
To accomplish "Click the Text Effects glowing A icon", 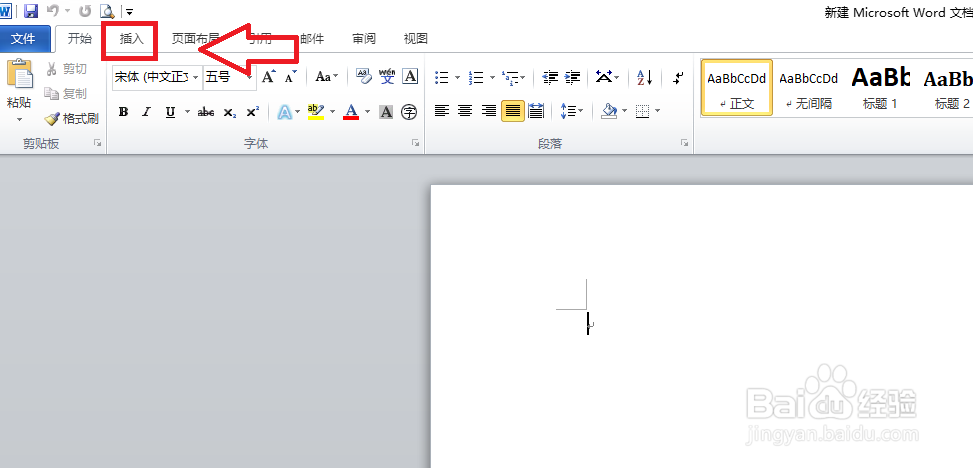I will [284, 112].
